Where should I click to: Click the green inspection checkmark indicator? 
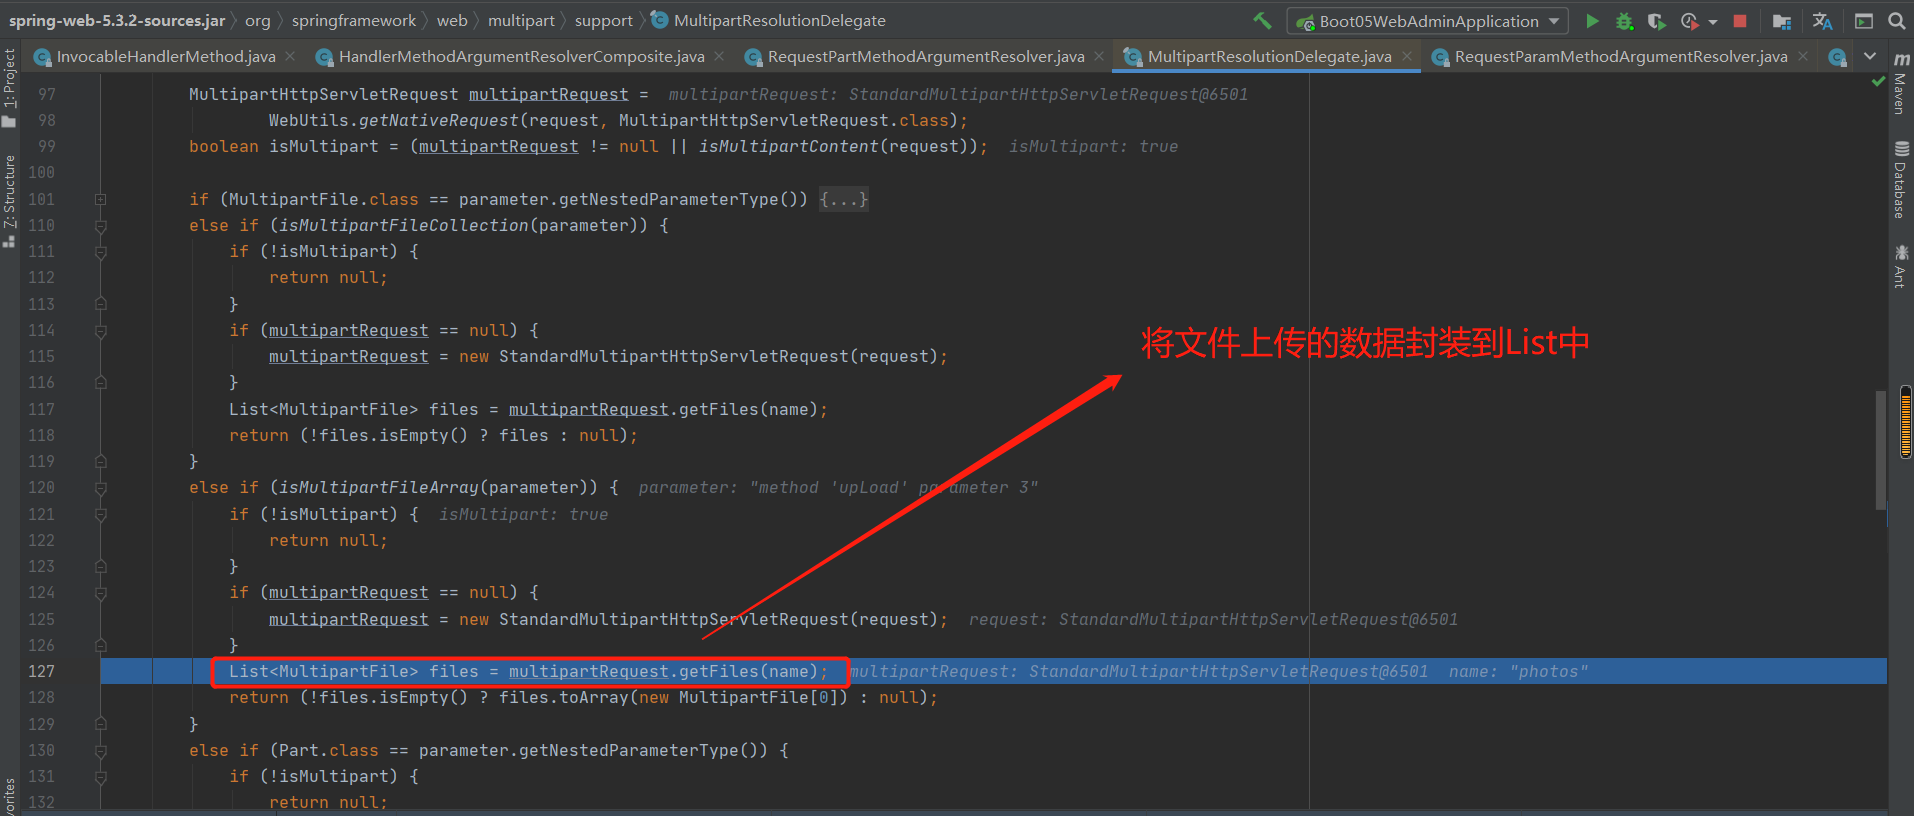[x=1878, y=81]
